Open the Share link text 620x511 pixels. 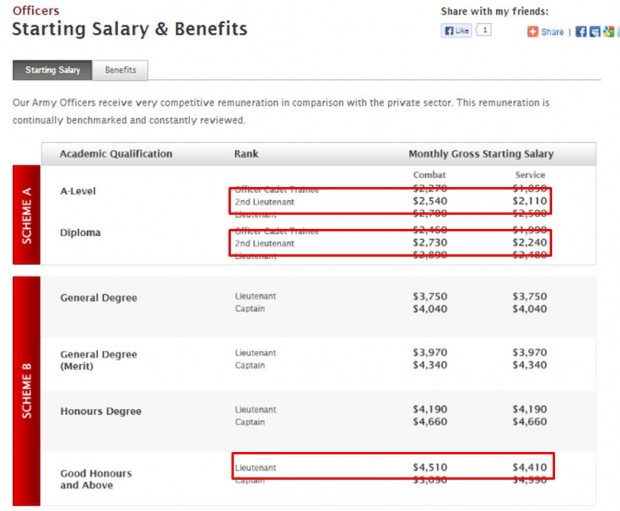[x=552, y=32]
